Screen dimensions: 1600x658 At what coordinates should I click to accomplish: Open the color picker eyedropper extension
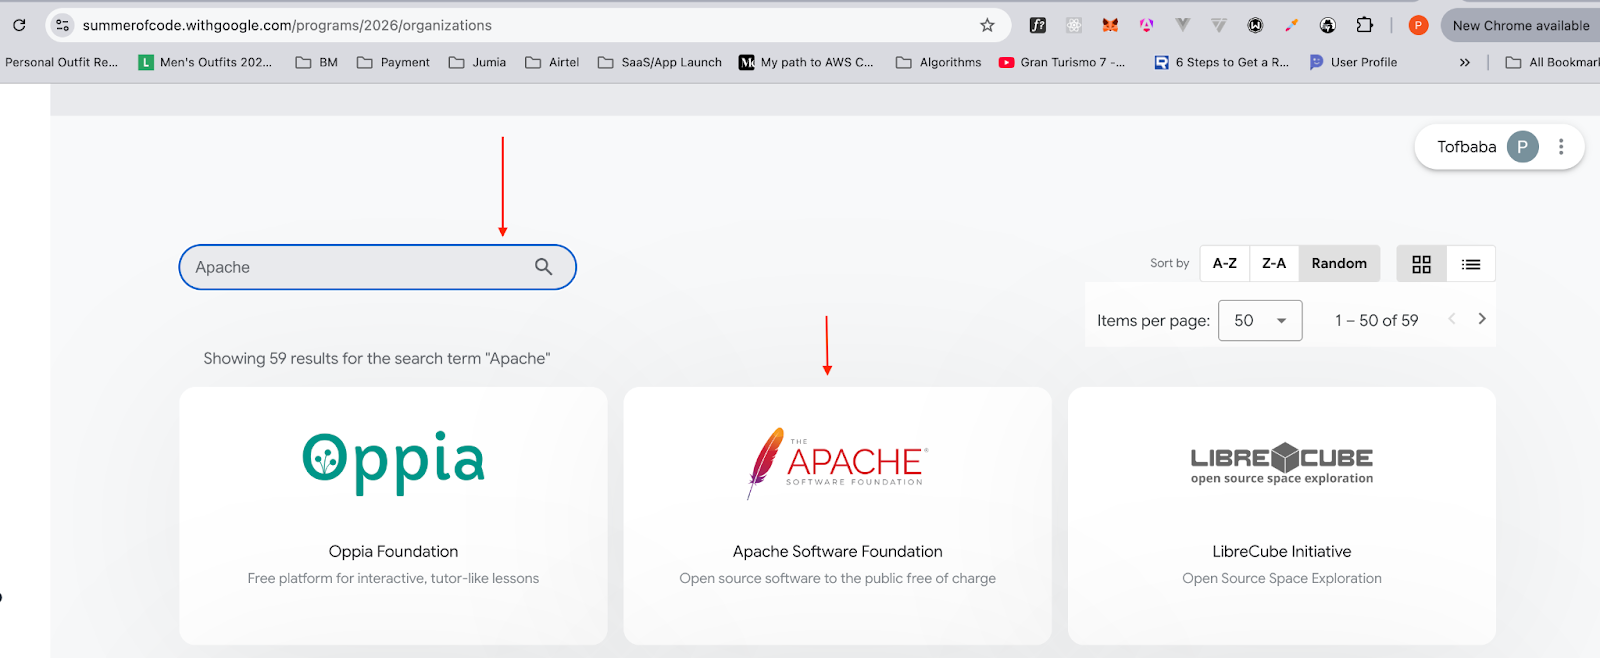1291,25
